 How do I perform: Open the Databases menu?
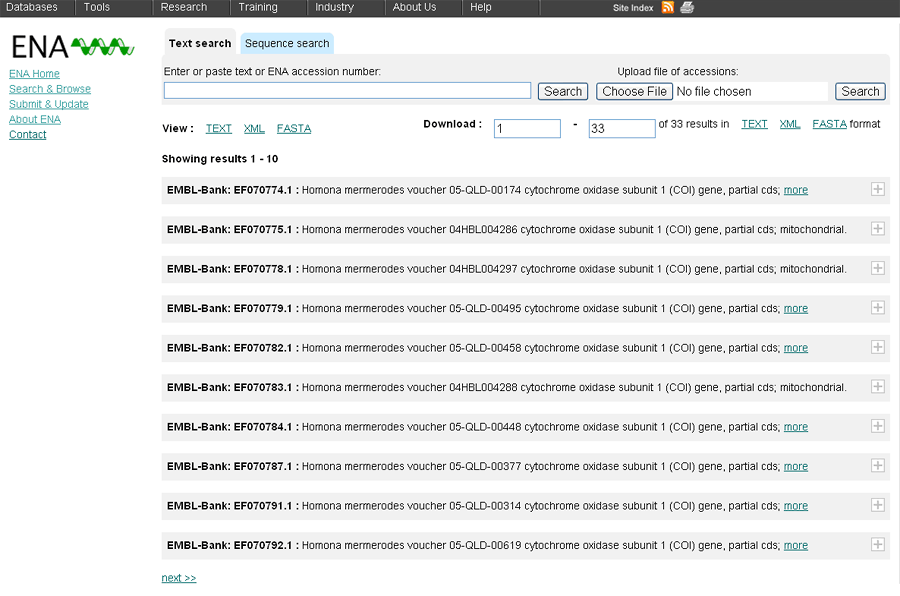point(32,8)
